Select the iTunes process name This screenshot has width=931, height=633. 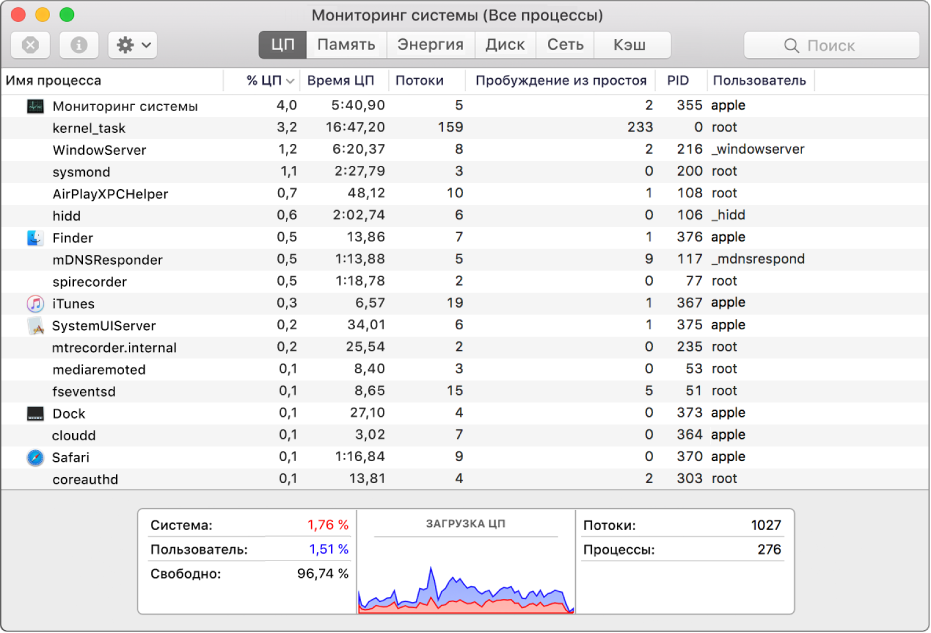73,304
